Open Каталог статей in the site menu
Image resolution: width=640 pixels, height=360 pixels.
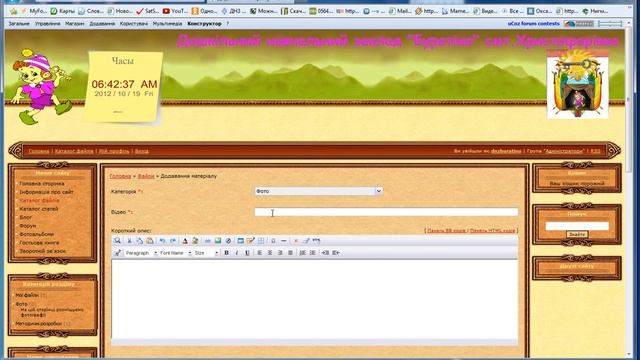pos(39,209)
